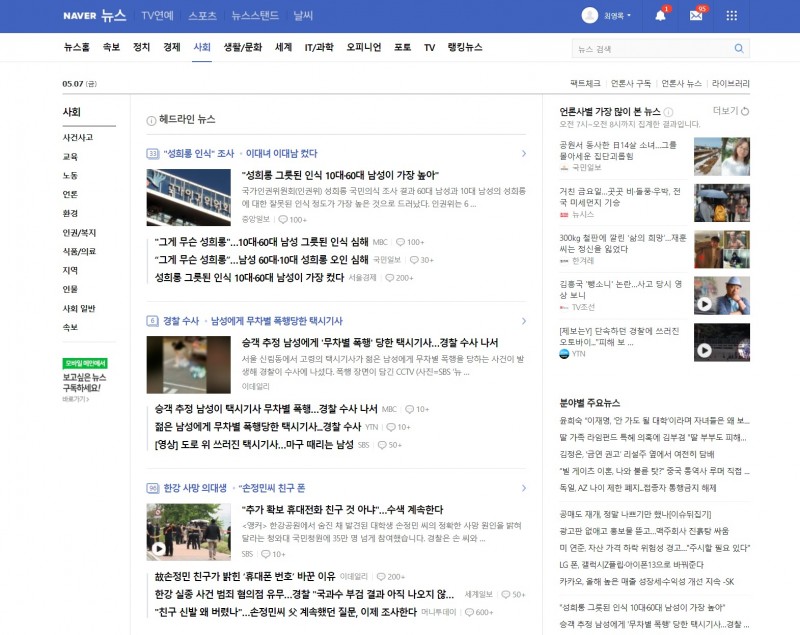
Task: Open the mail envelope icon
Action: pyautogui.click(x=696, y=15)
